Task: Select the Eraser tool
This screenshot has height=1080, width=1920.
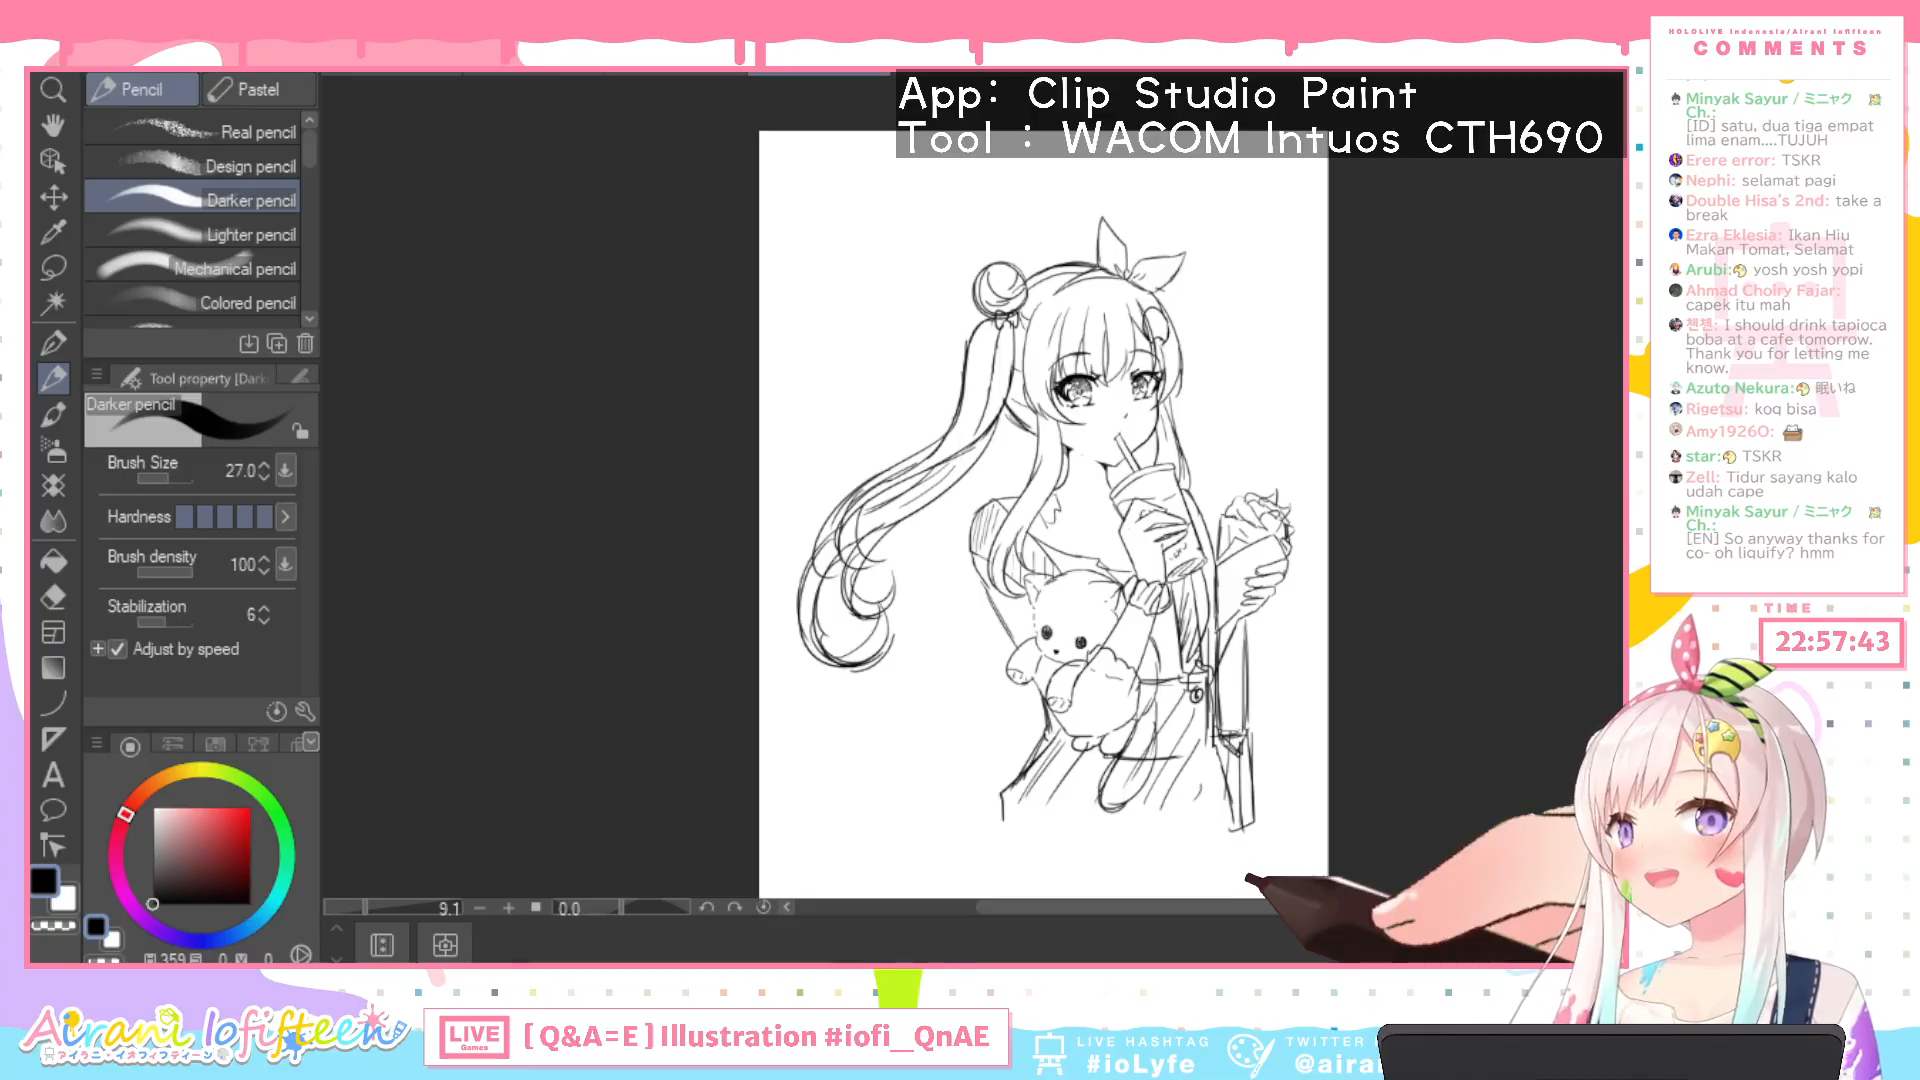Action: [53, 597]
